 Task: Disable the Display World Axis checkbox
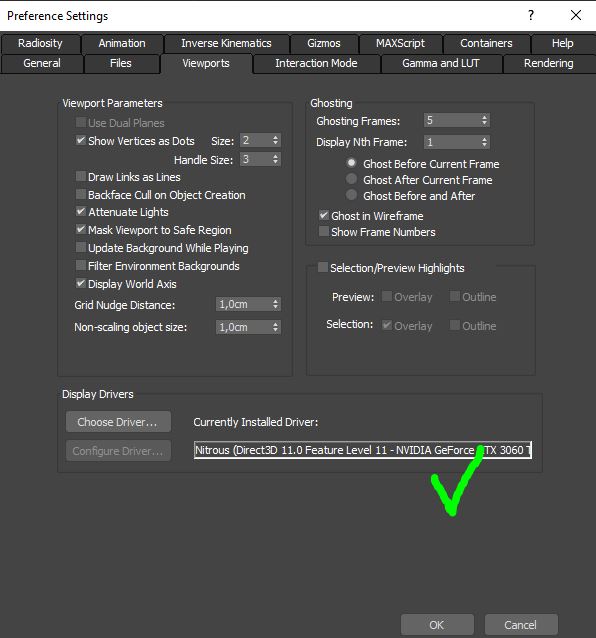81,284
